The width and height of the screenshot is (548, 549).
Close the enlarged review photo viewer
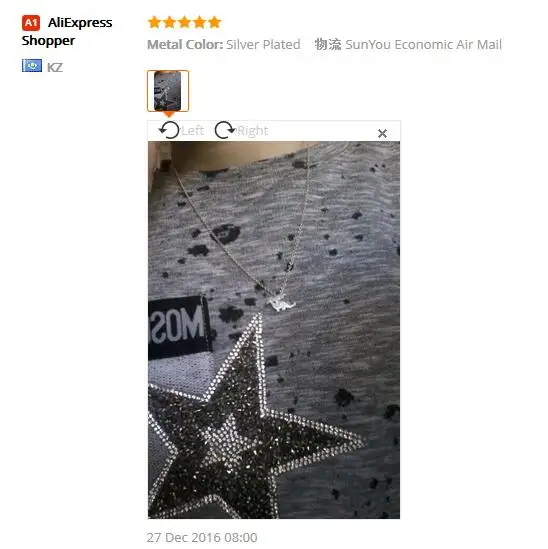click(x=382, y=133)
